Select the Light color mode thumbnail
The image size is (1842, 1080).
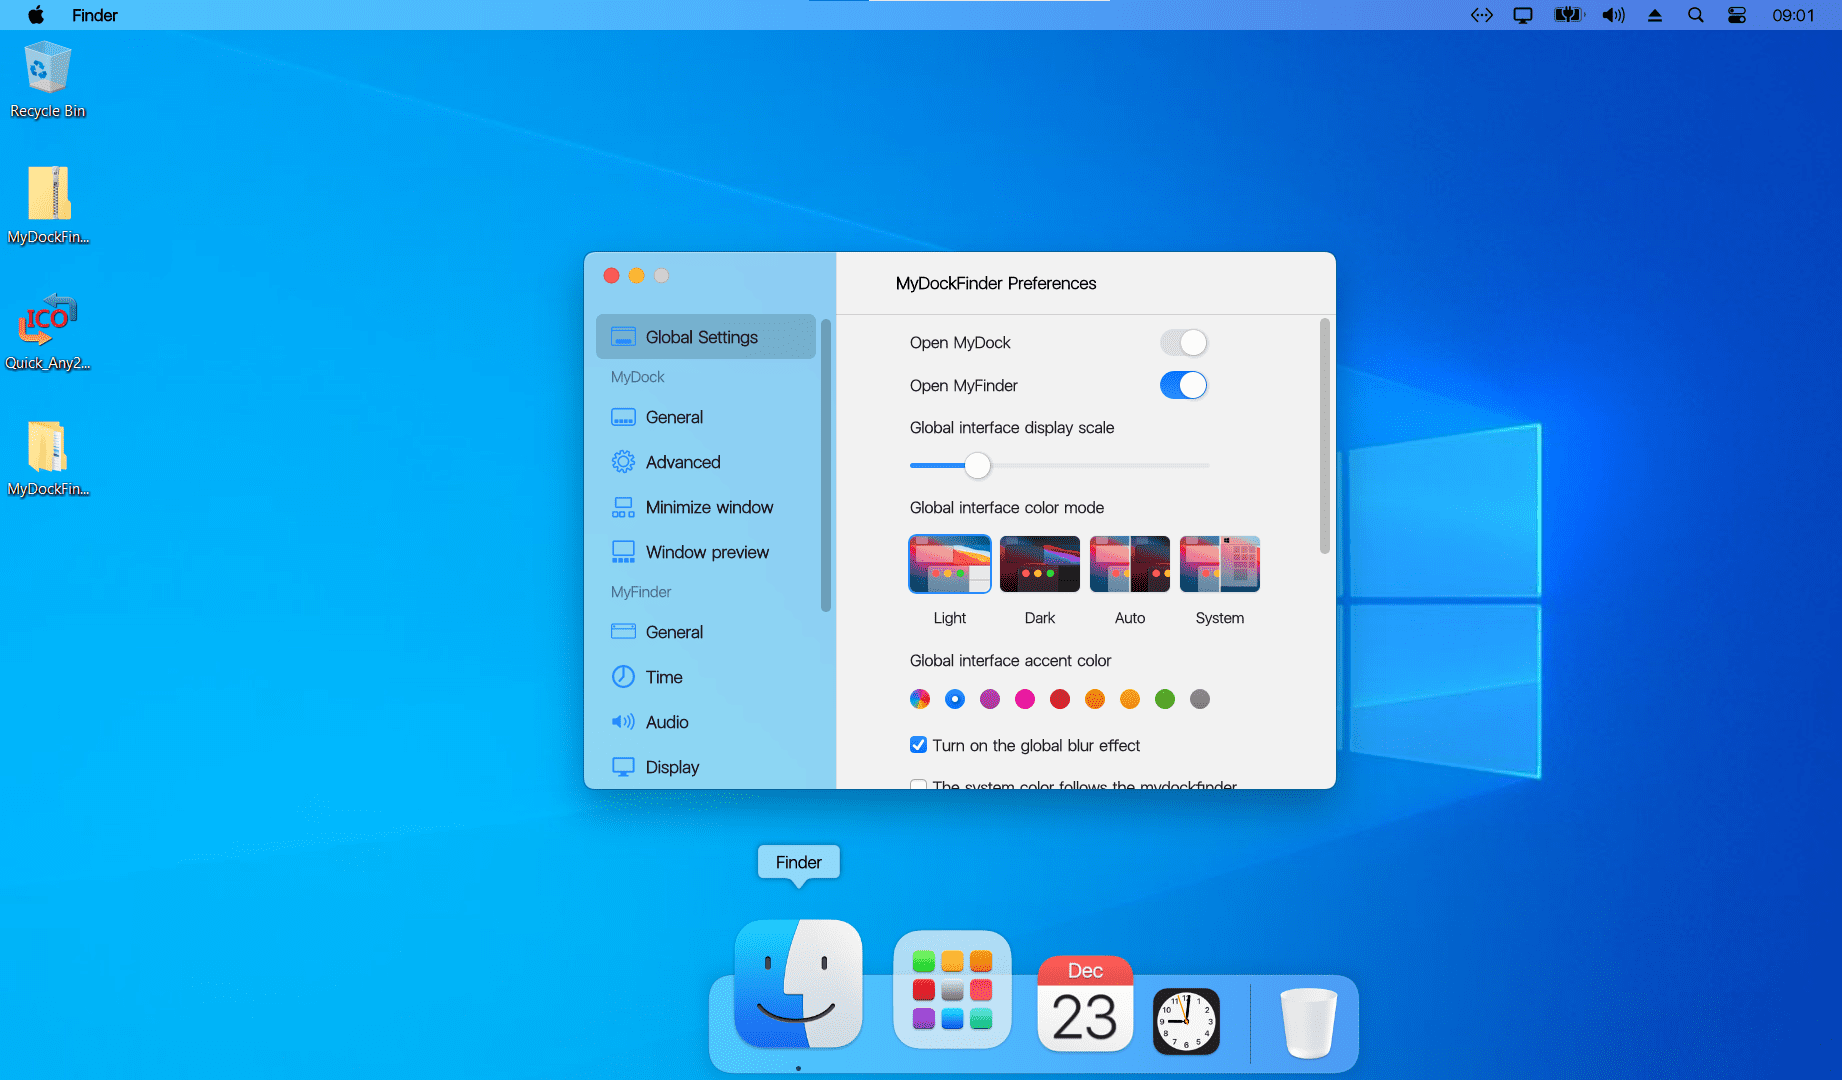[950, 564]
